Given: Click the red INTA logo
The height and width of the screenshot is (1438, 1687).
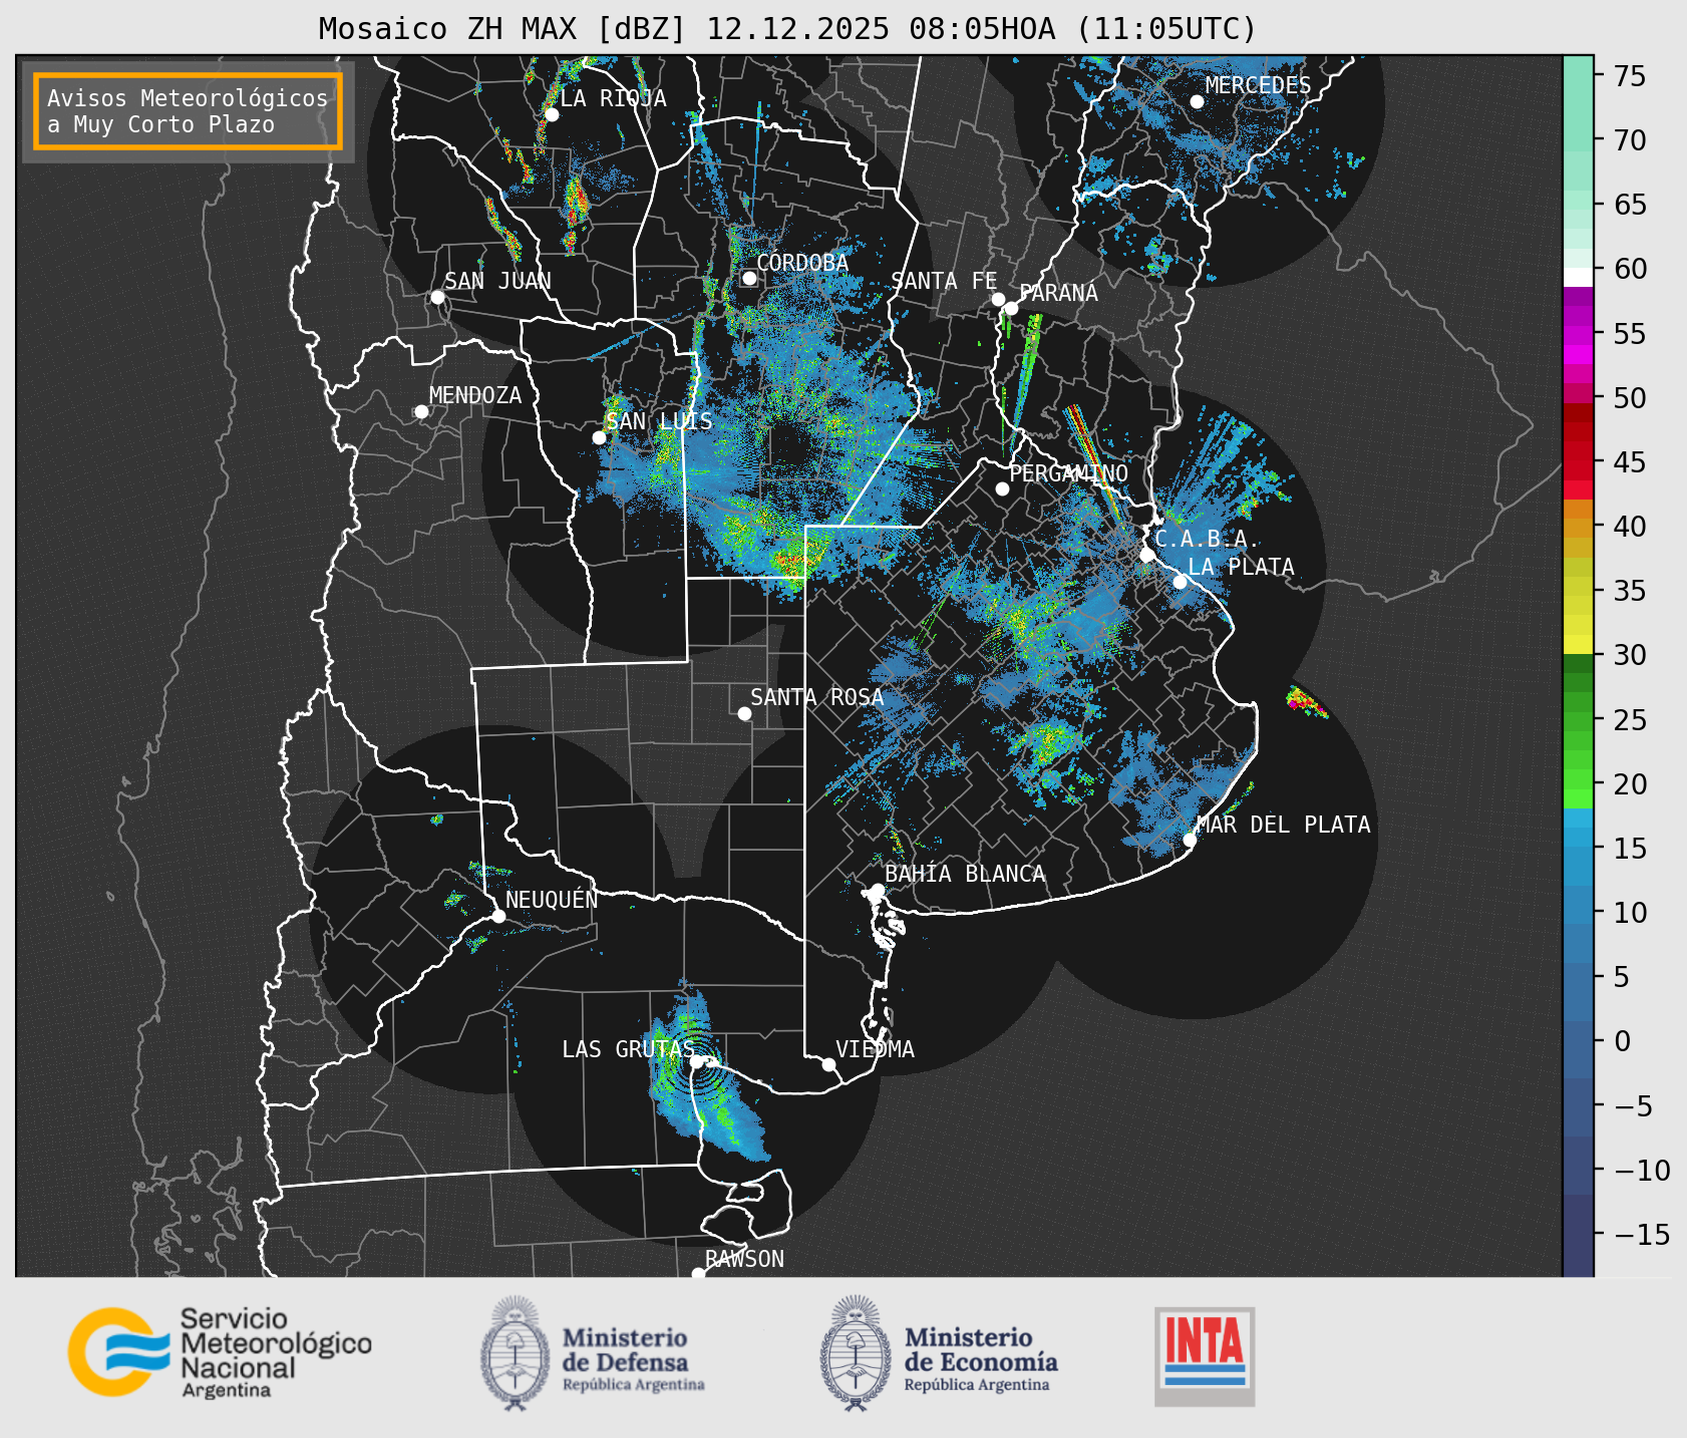Looking at the screenshot, I should tap(1204, 1355).
